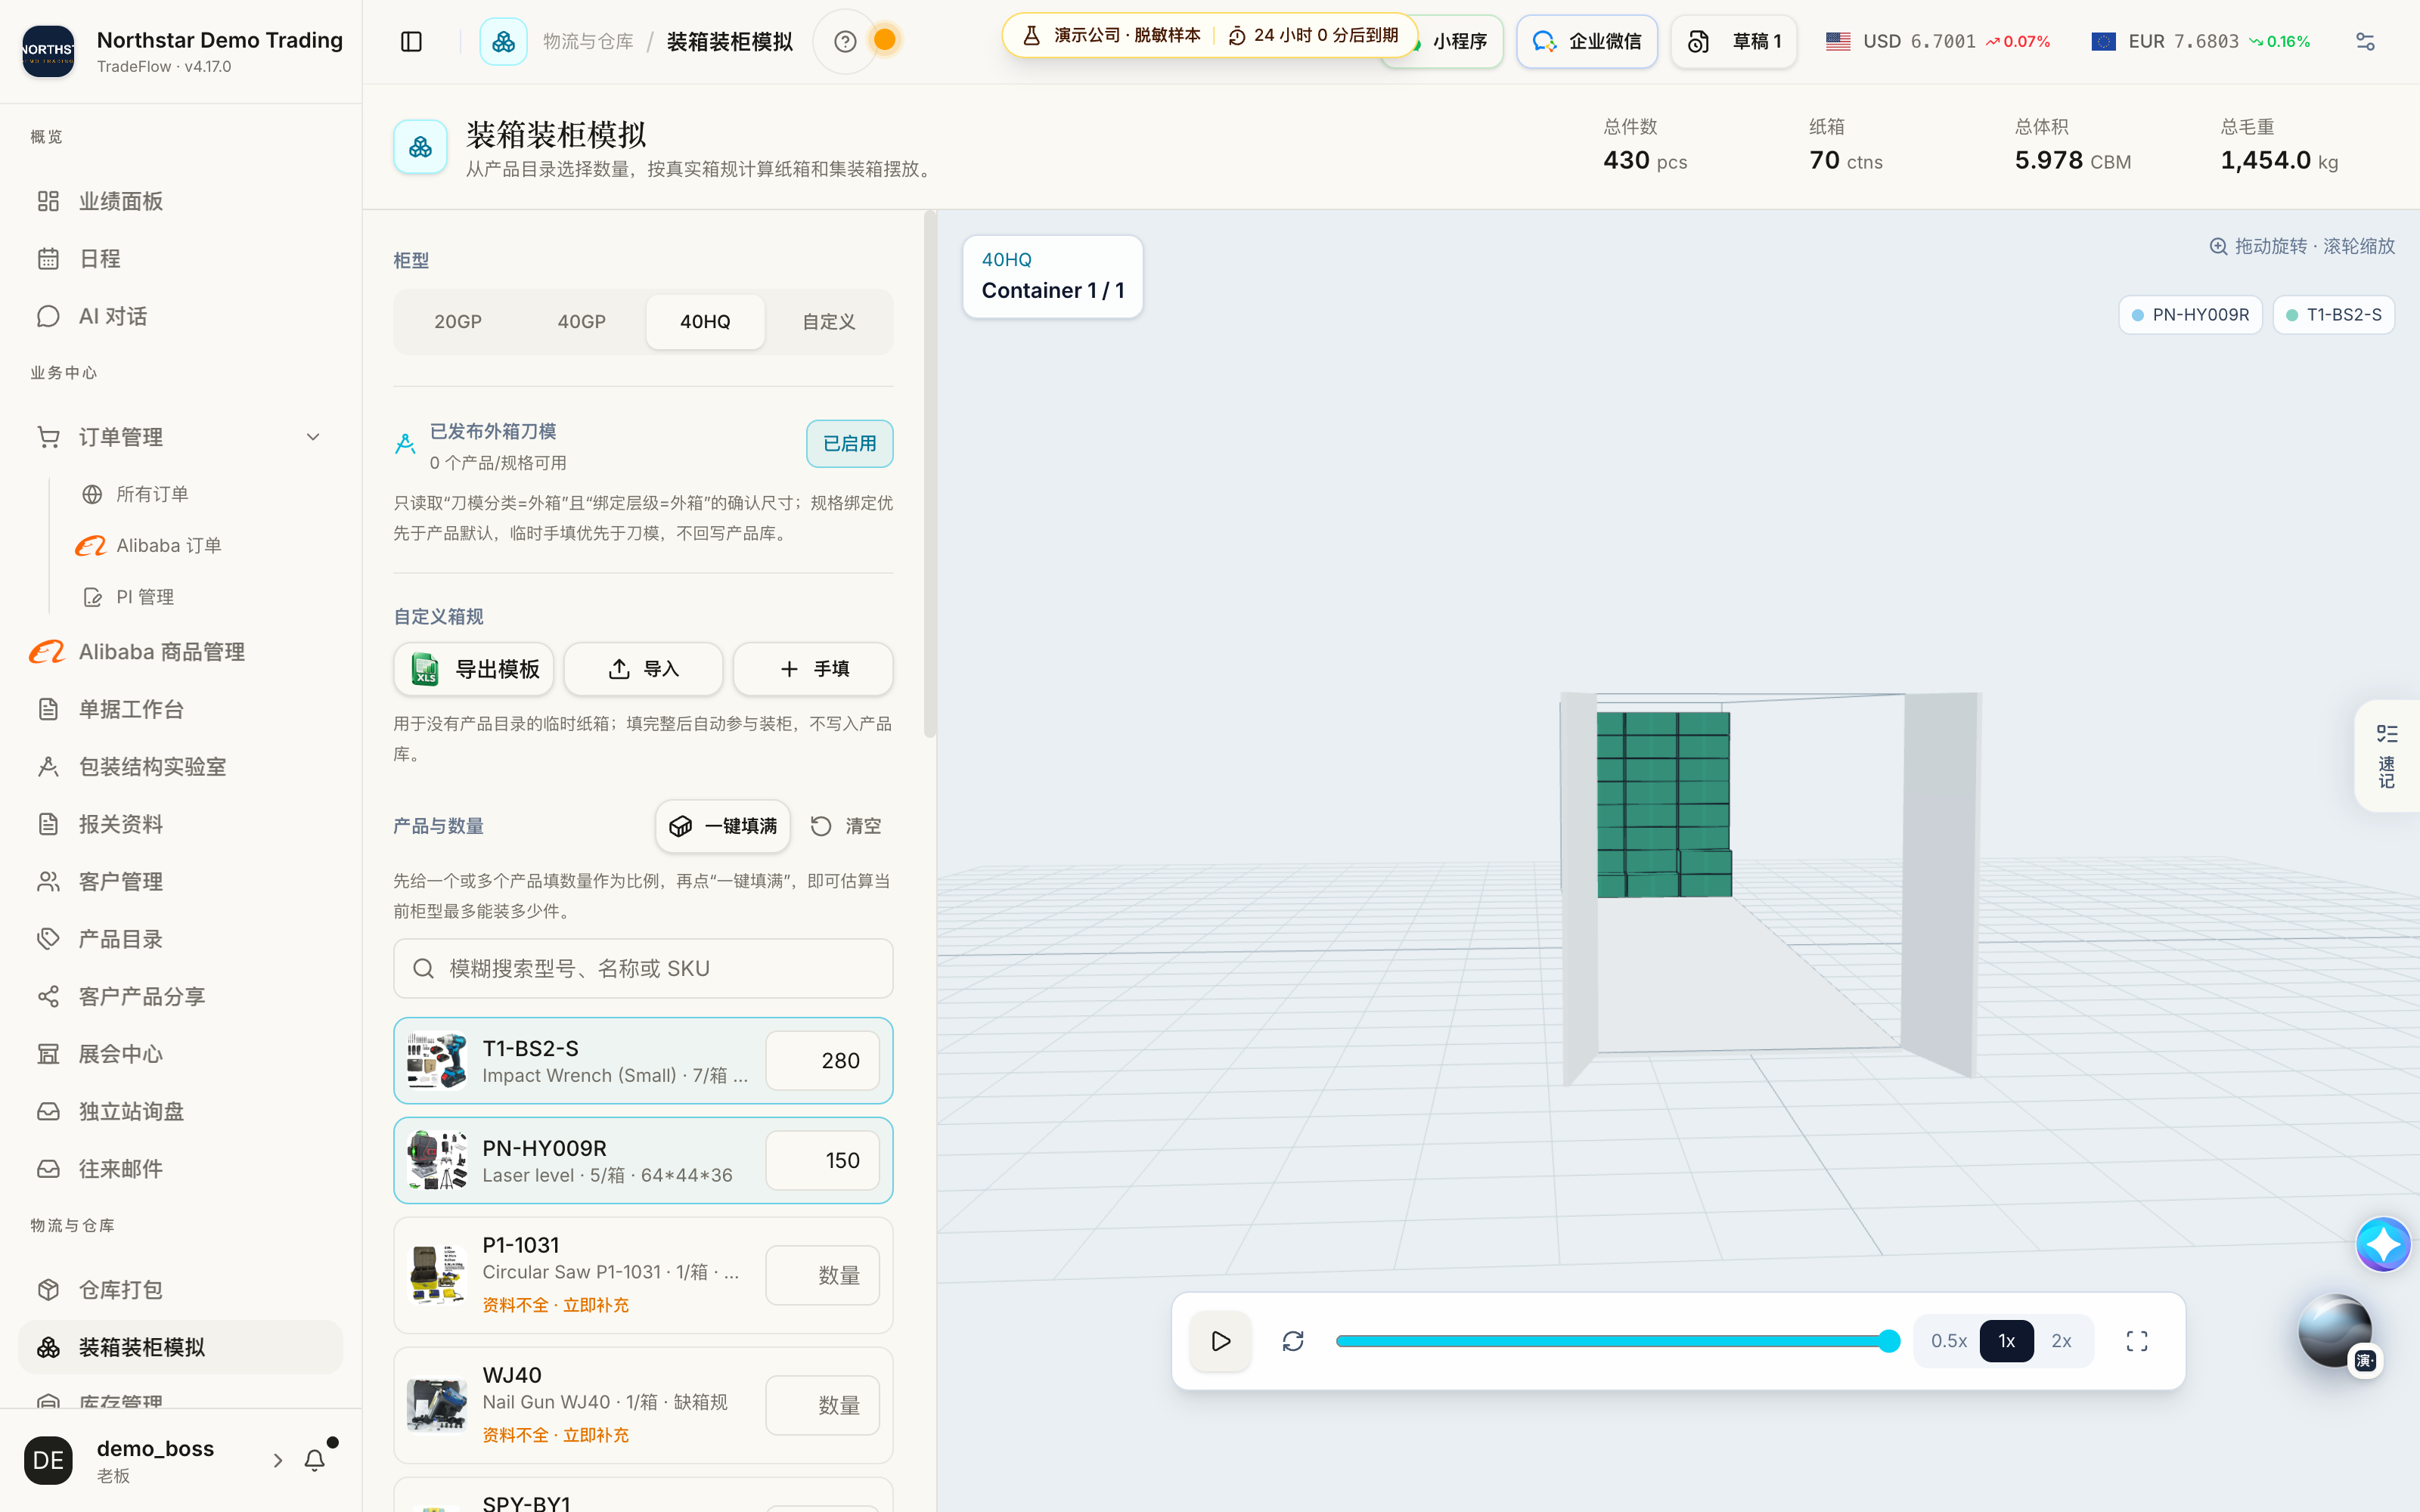Set playback speed to 2x

coord(2062,1341)
